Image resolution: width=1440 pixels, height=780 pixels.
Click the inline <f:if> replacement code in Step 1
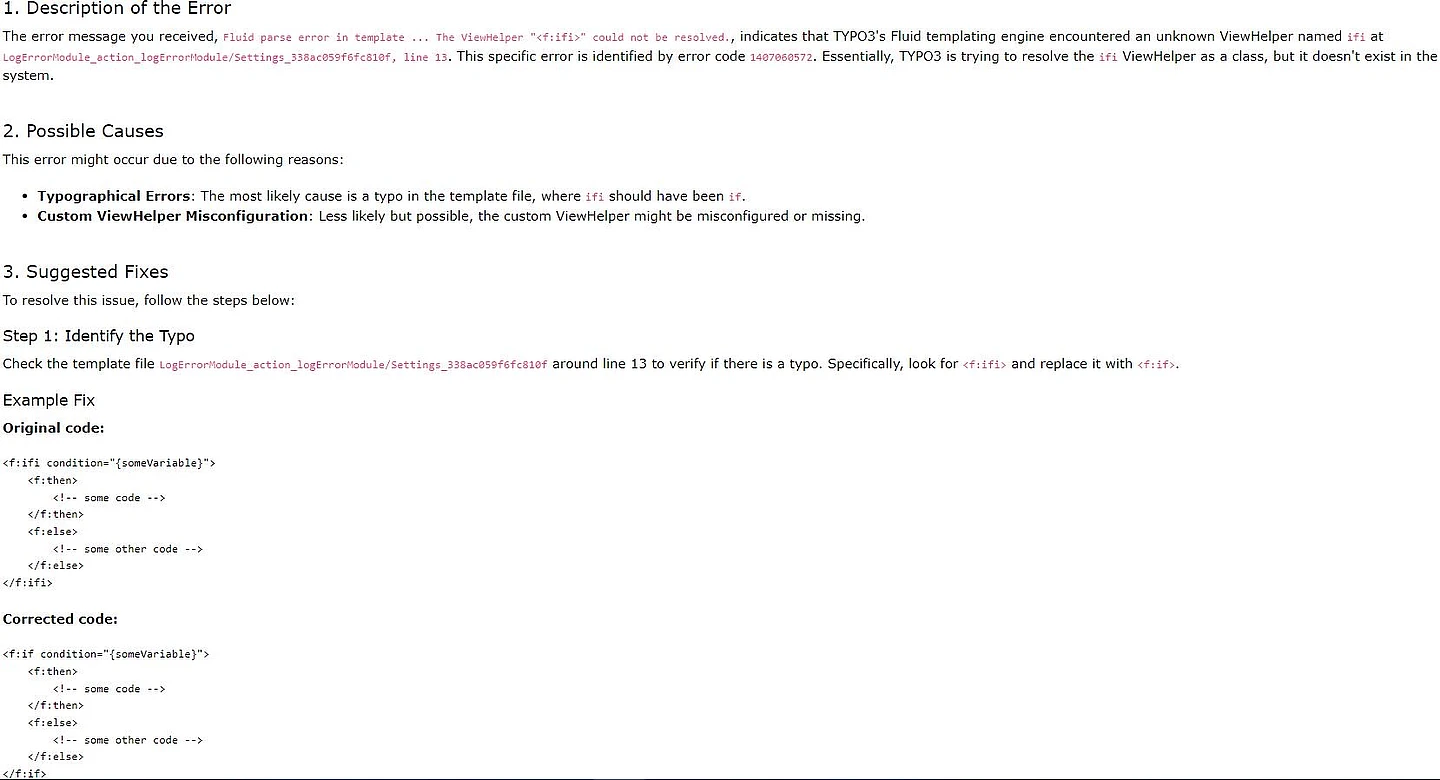click(x=1157, y=365)
